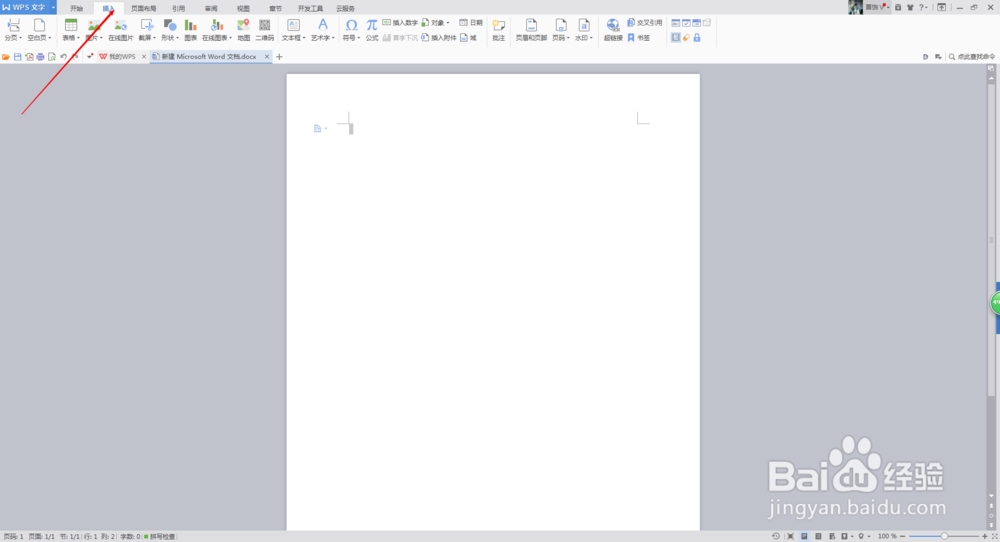
Task: Switch to the 审阅 (Review) tab
Action: 211,9
